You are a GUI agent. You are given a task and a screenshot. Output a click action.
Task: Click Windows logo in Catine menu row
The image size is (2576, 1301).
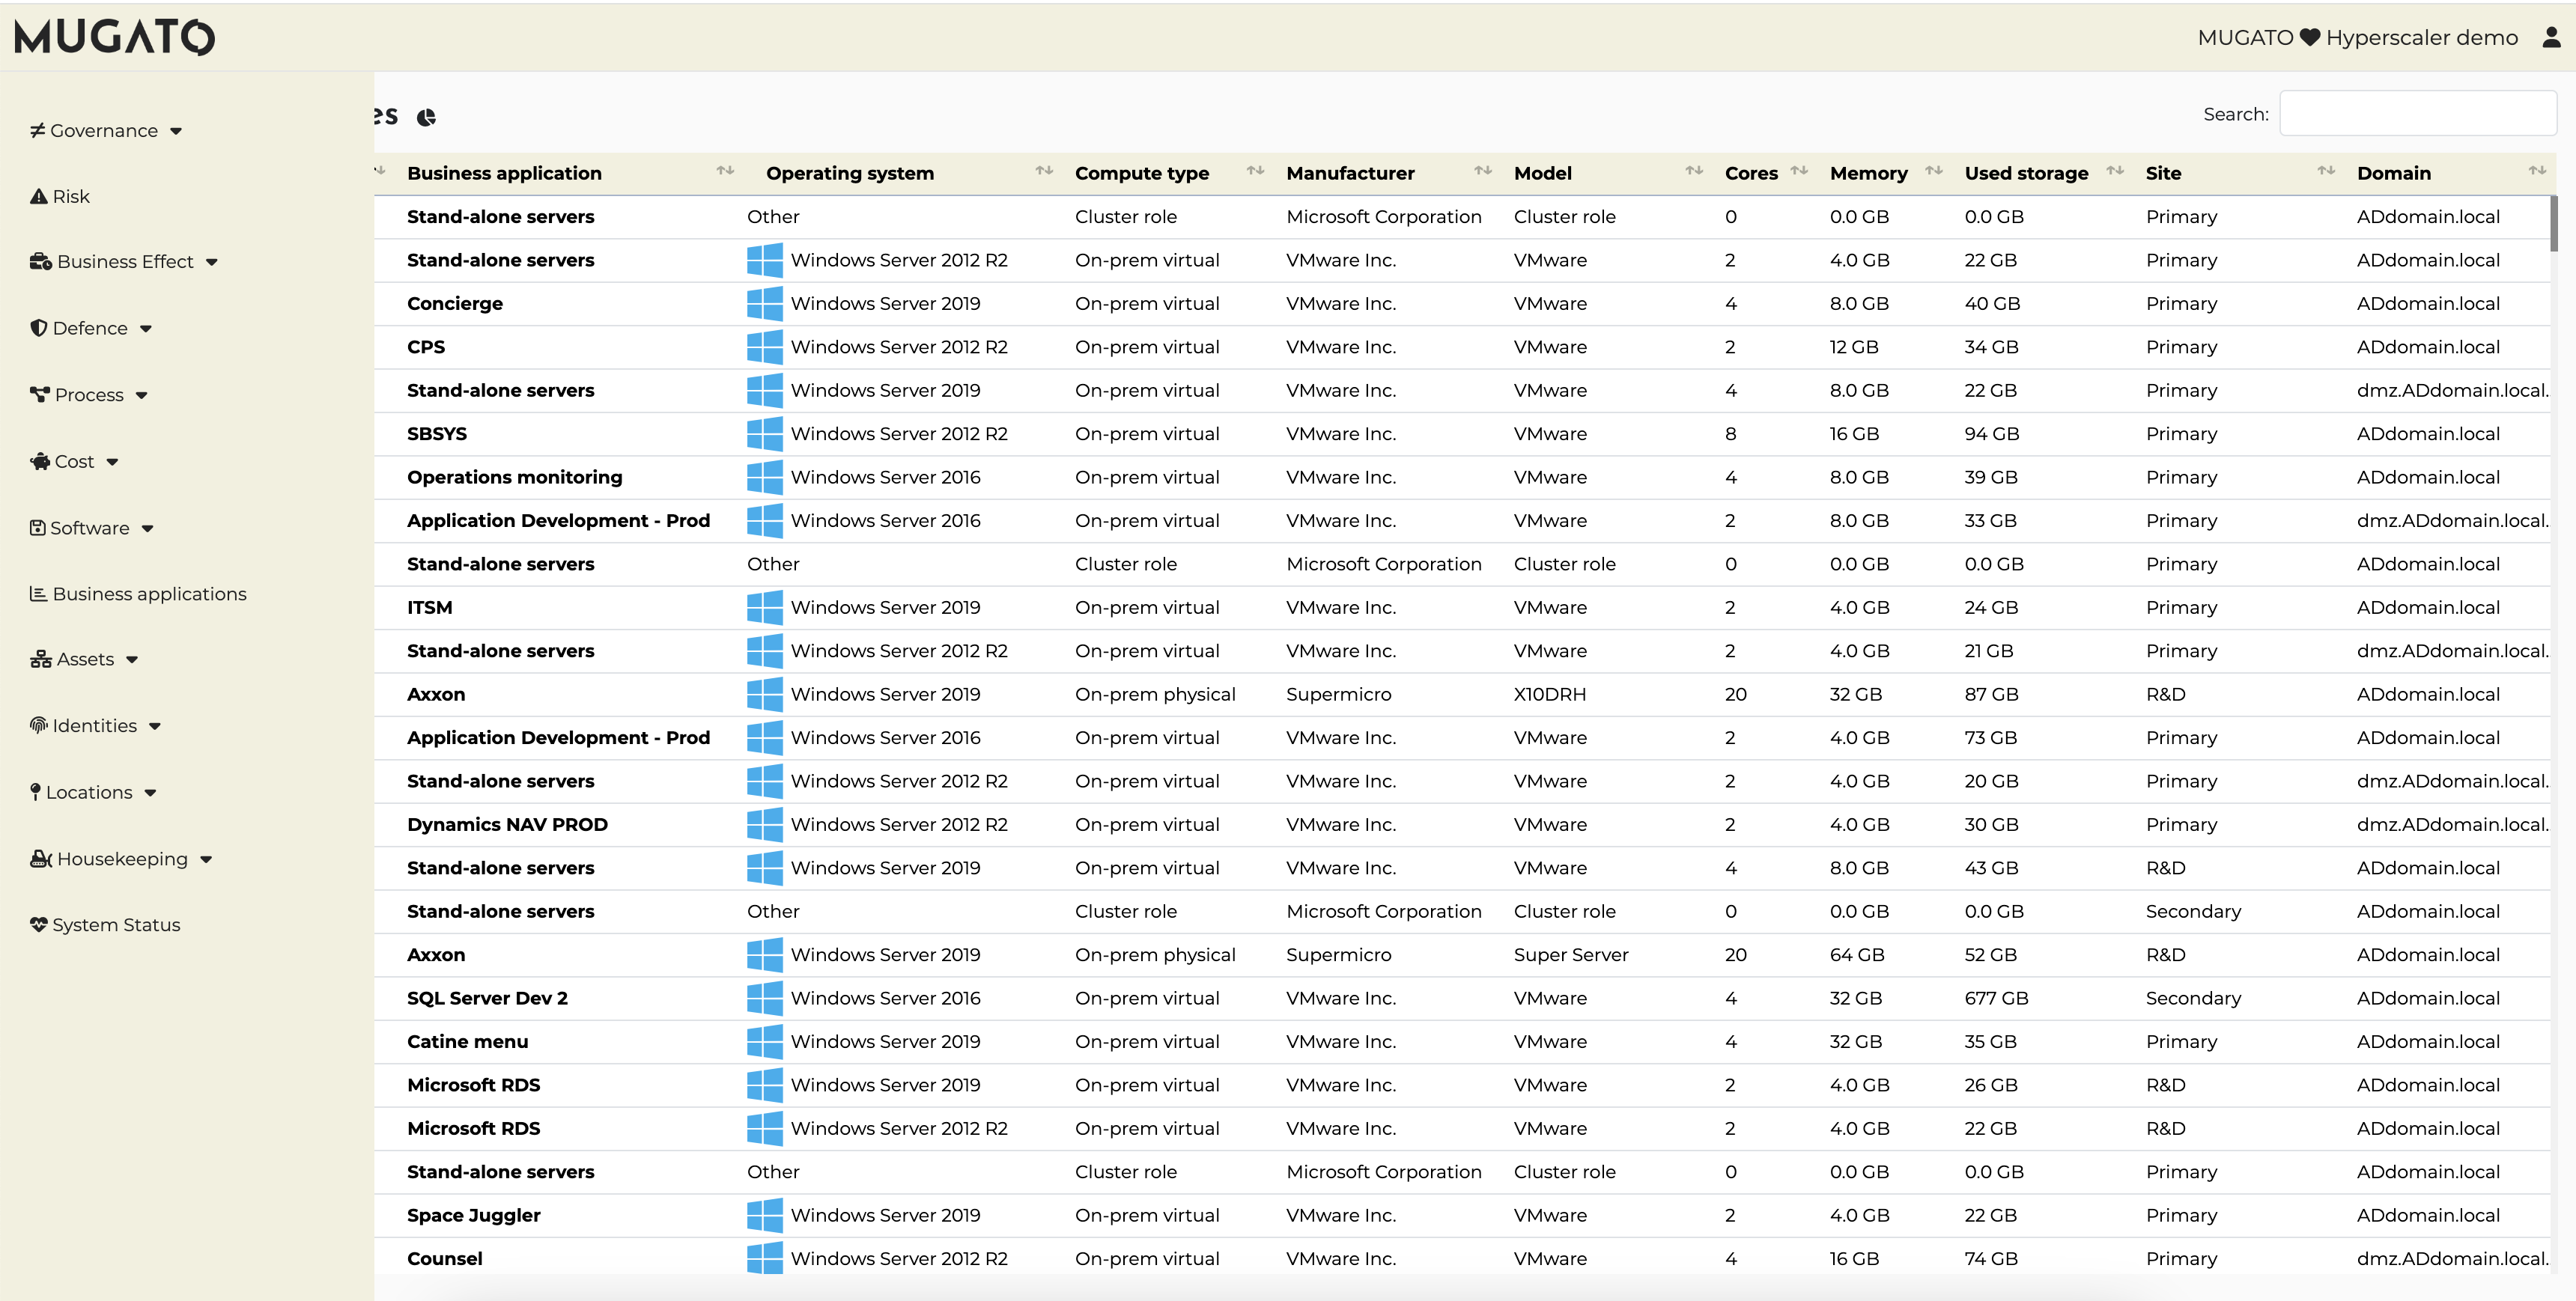[765, 1041]
